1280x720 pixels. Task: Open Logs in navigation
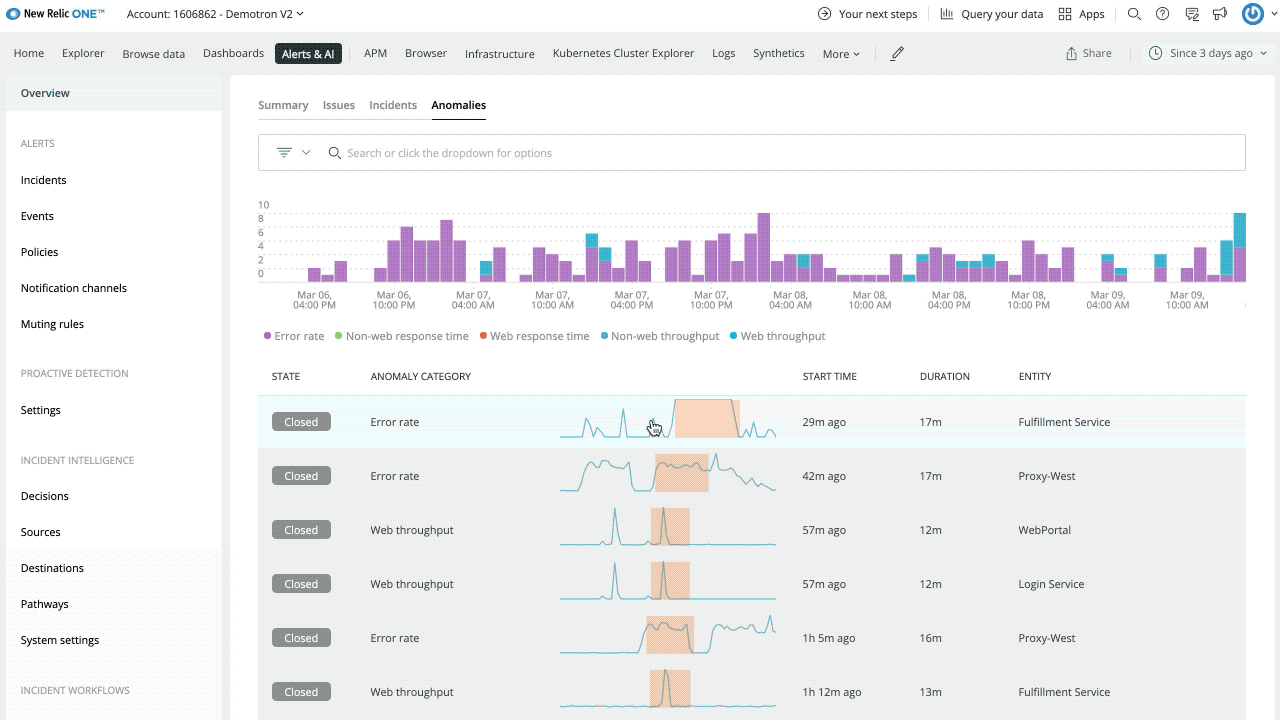(723, 53)
